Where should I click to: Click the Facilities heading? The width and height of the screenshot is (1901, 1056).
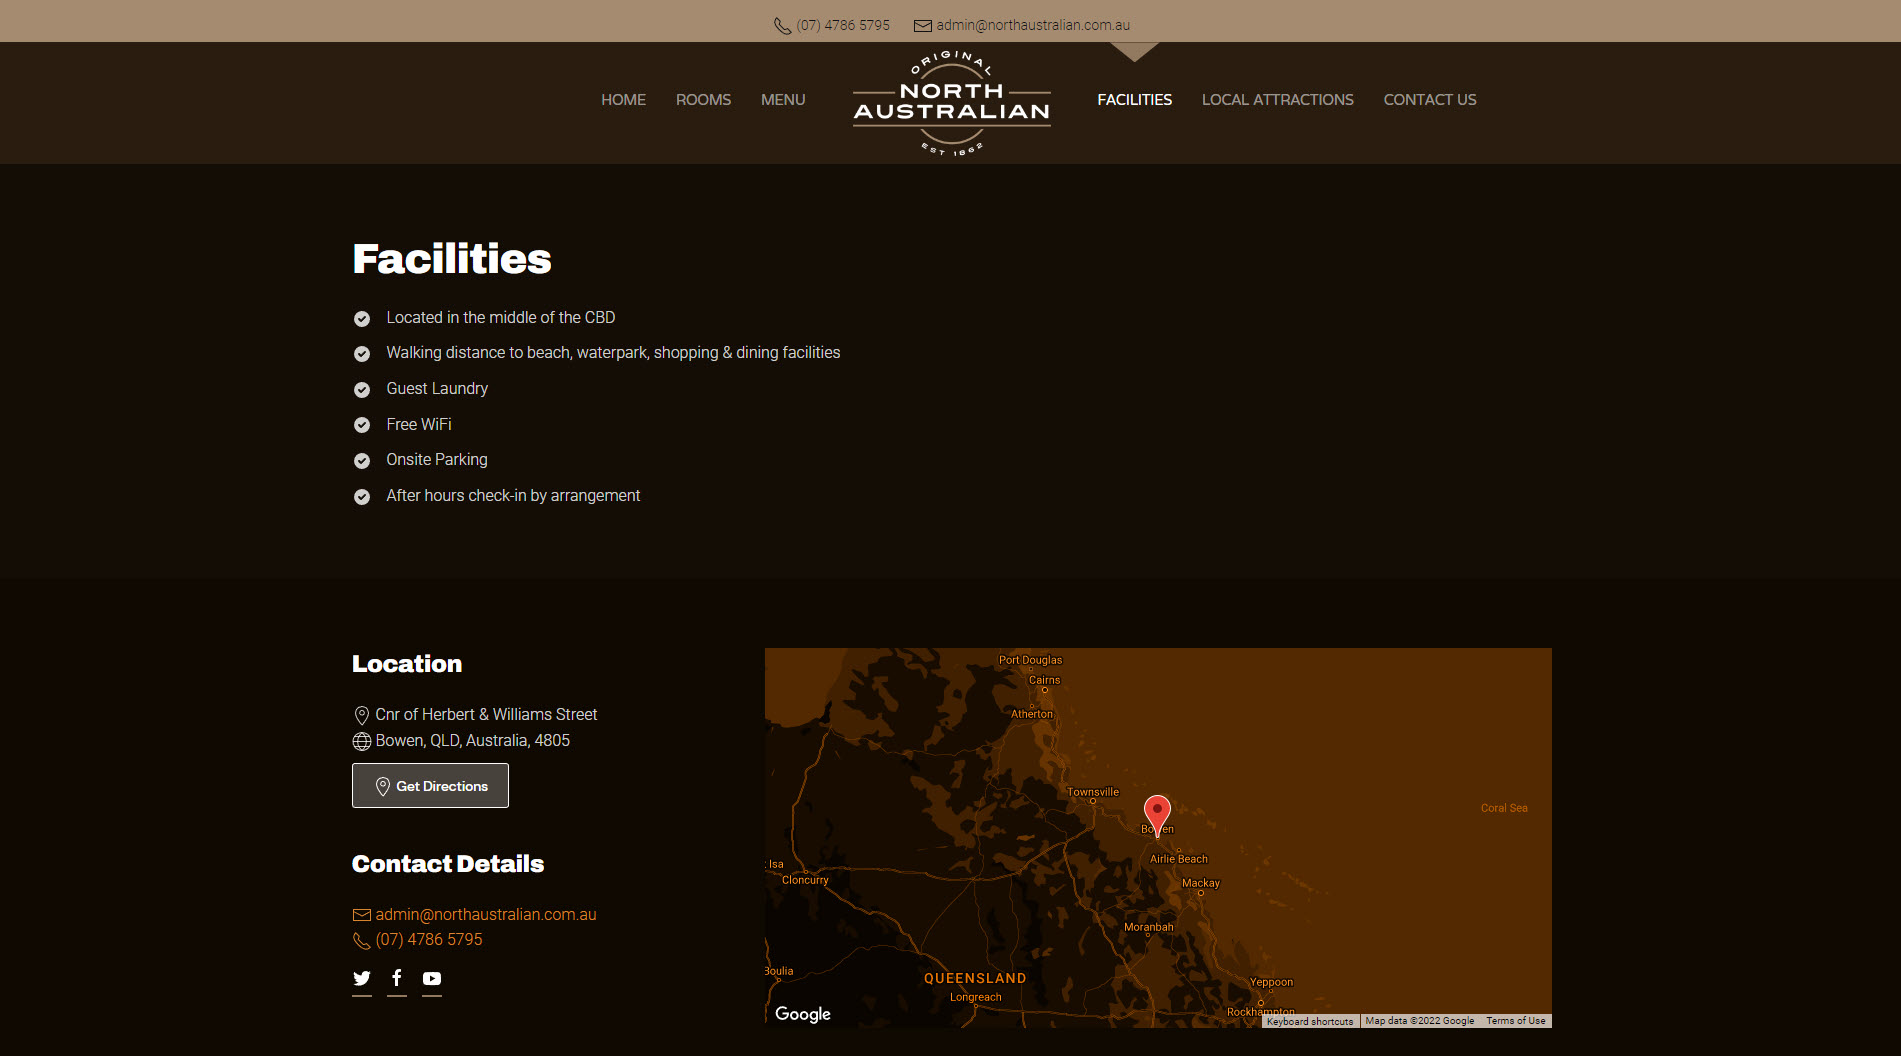tap(452, 259)
